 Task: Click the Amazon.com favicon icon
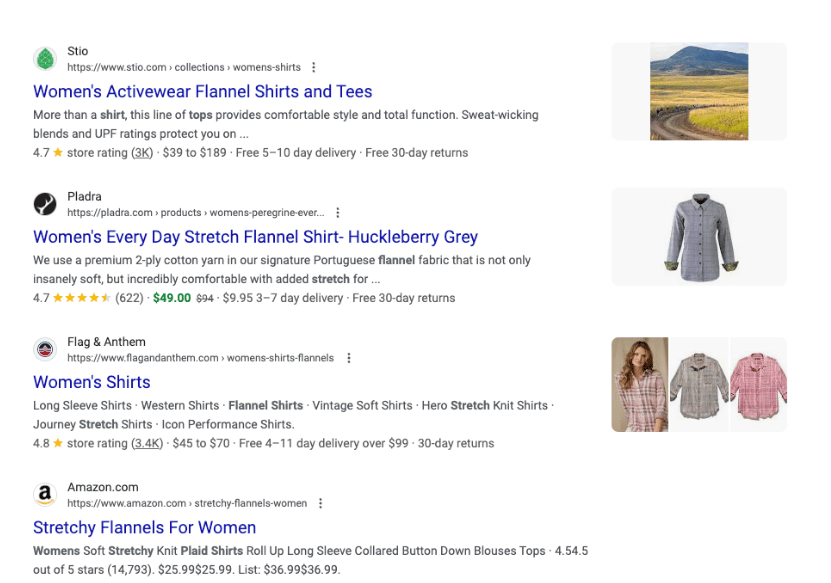click(45, 494)
